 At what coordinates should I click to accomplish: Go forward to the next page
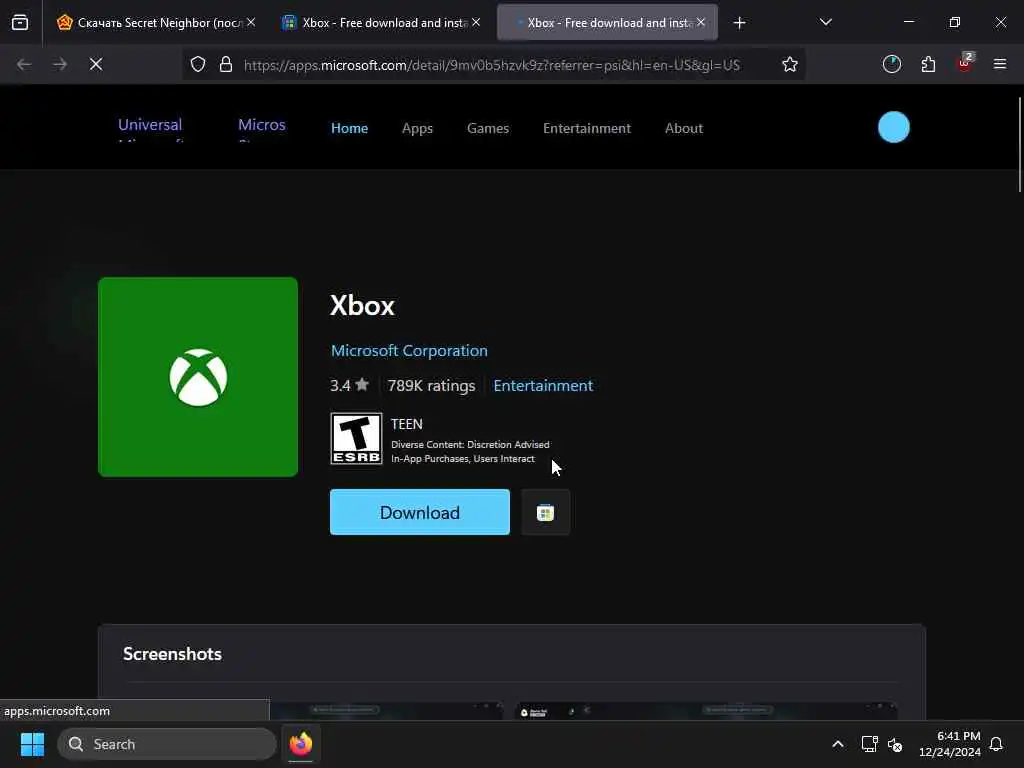(60, 64)
